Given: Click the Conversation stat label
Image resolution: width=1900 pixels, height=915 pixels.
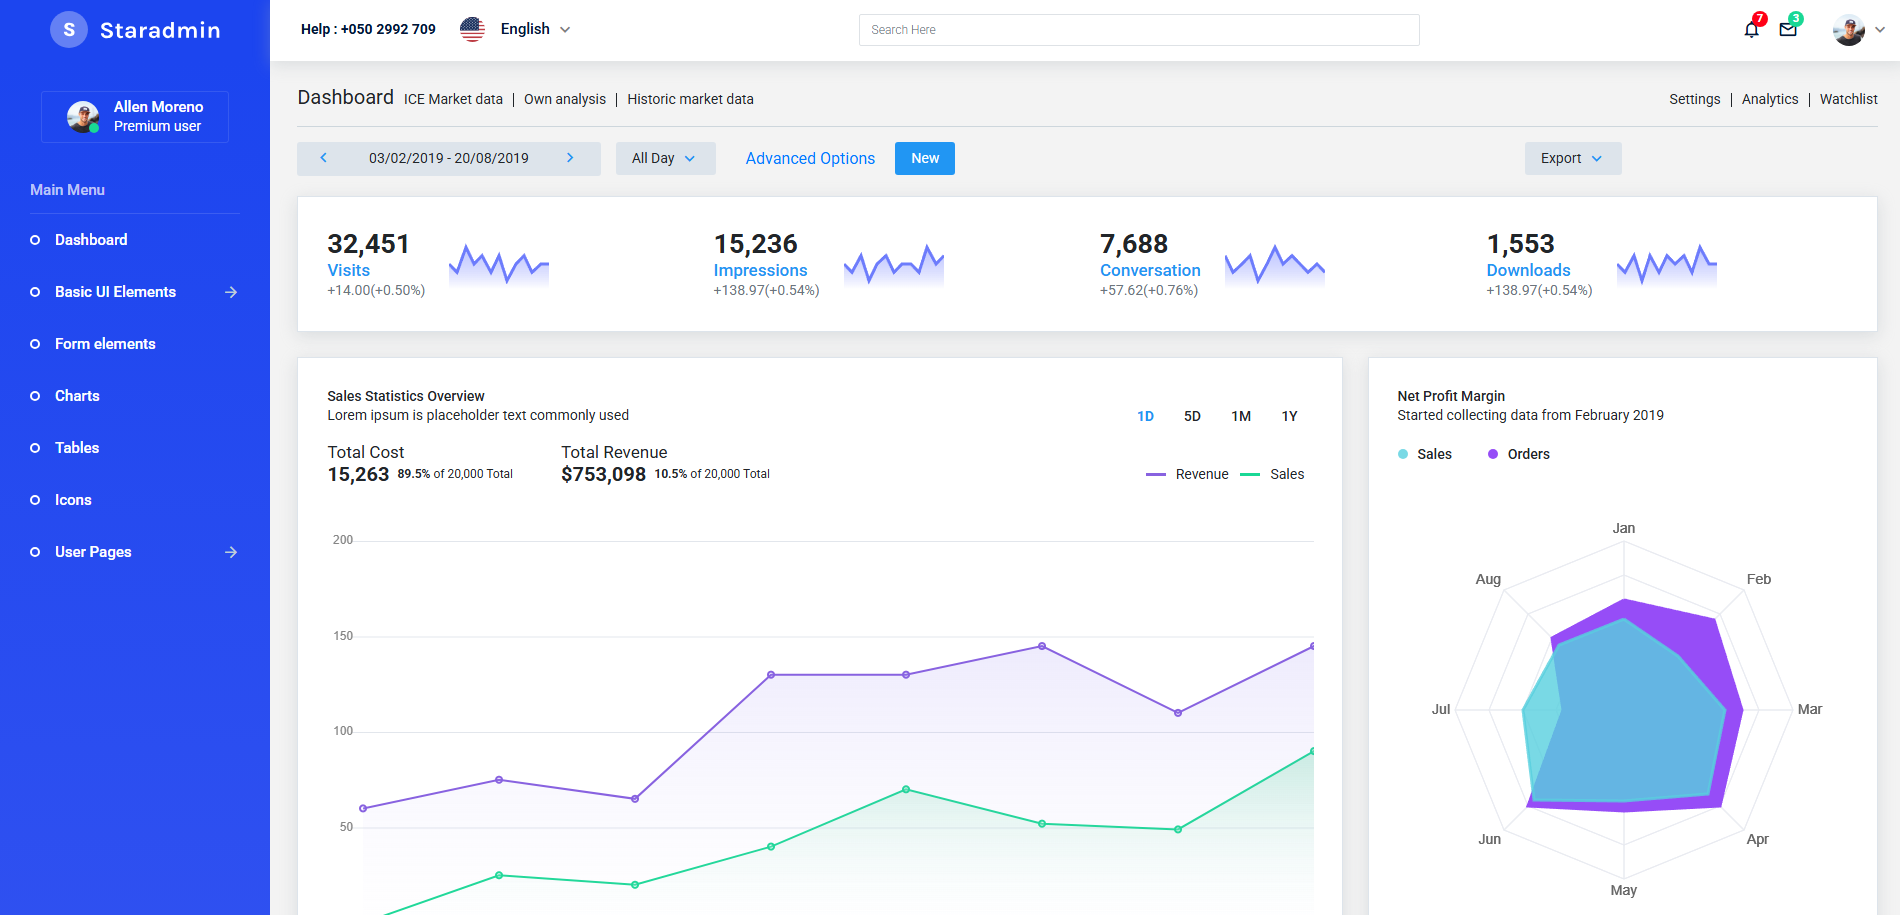Looking at the screenshot, I should [x=1150, y=270].
